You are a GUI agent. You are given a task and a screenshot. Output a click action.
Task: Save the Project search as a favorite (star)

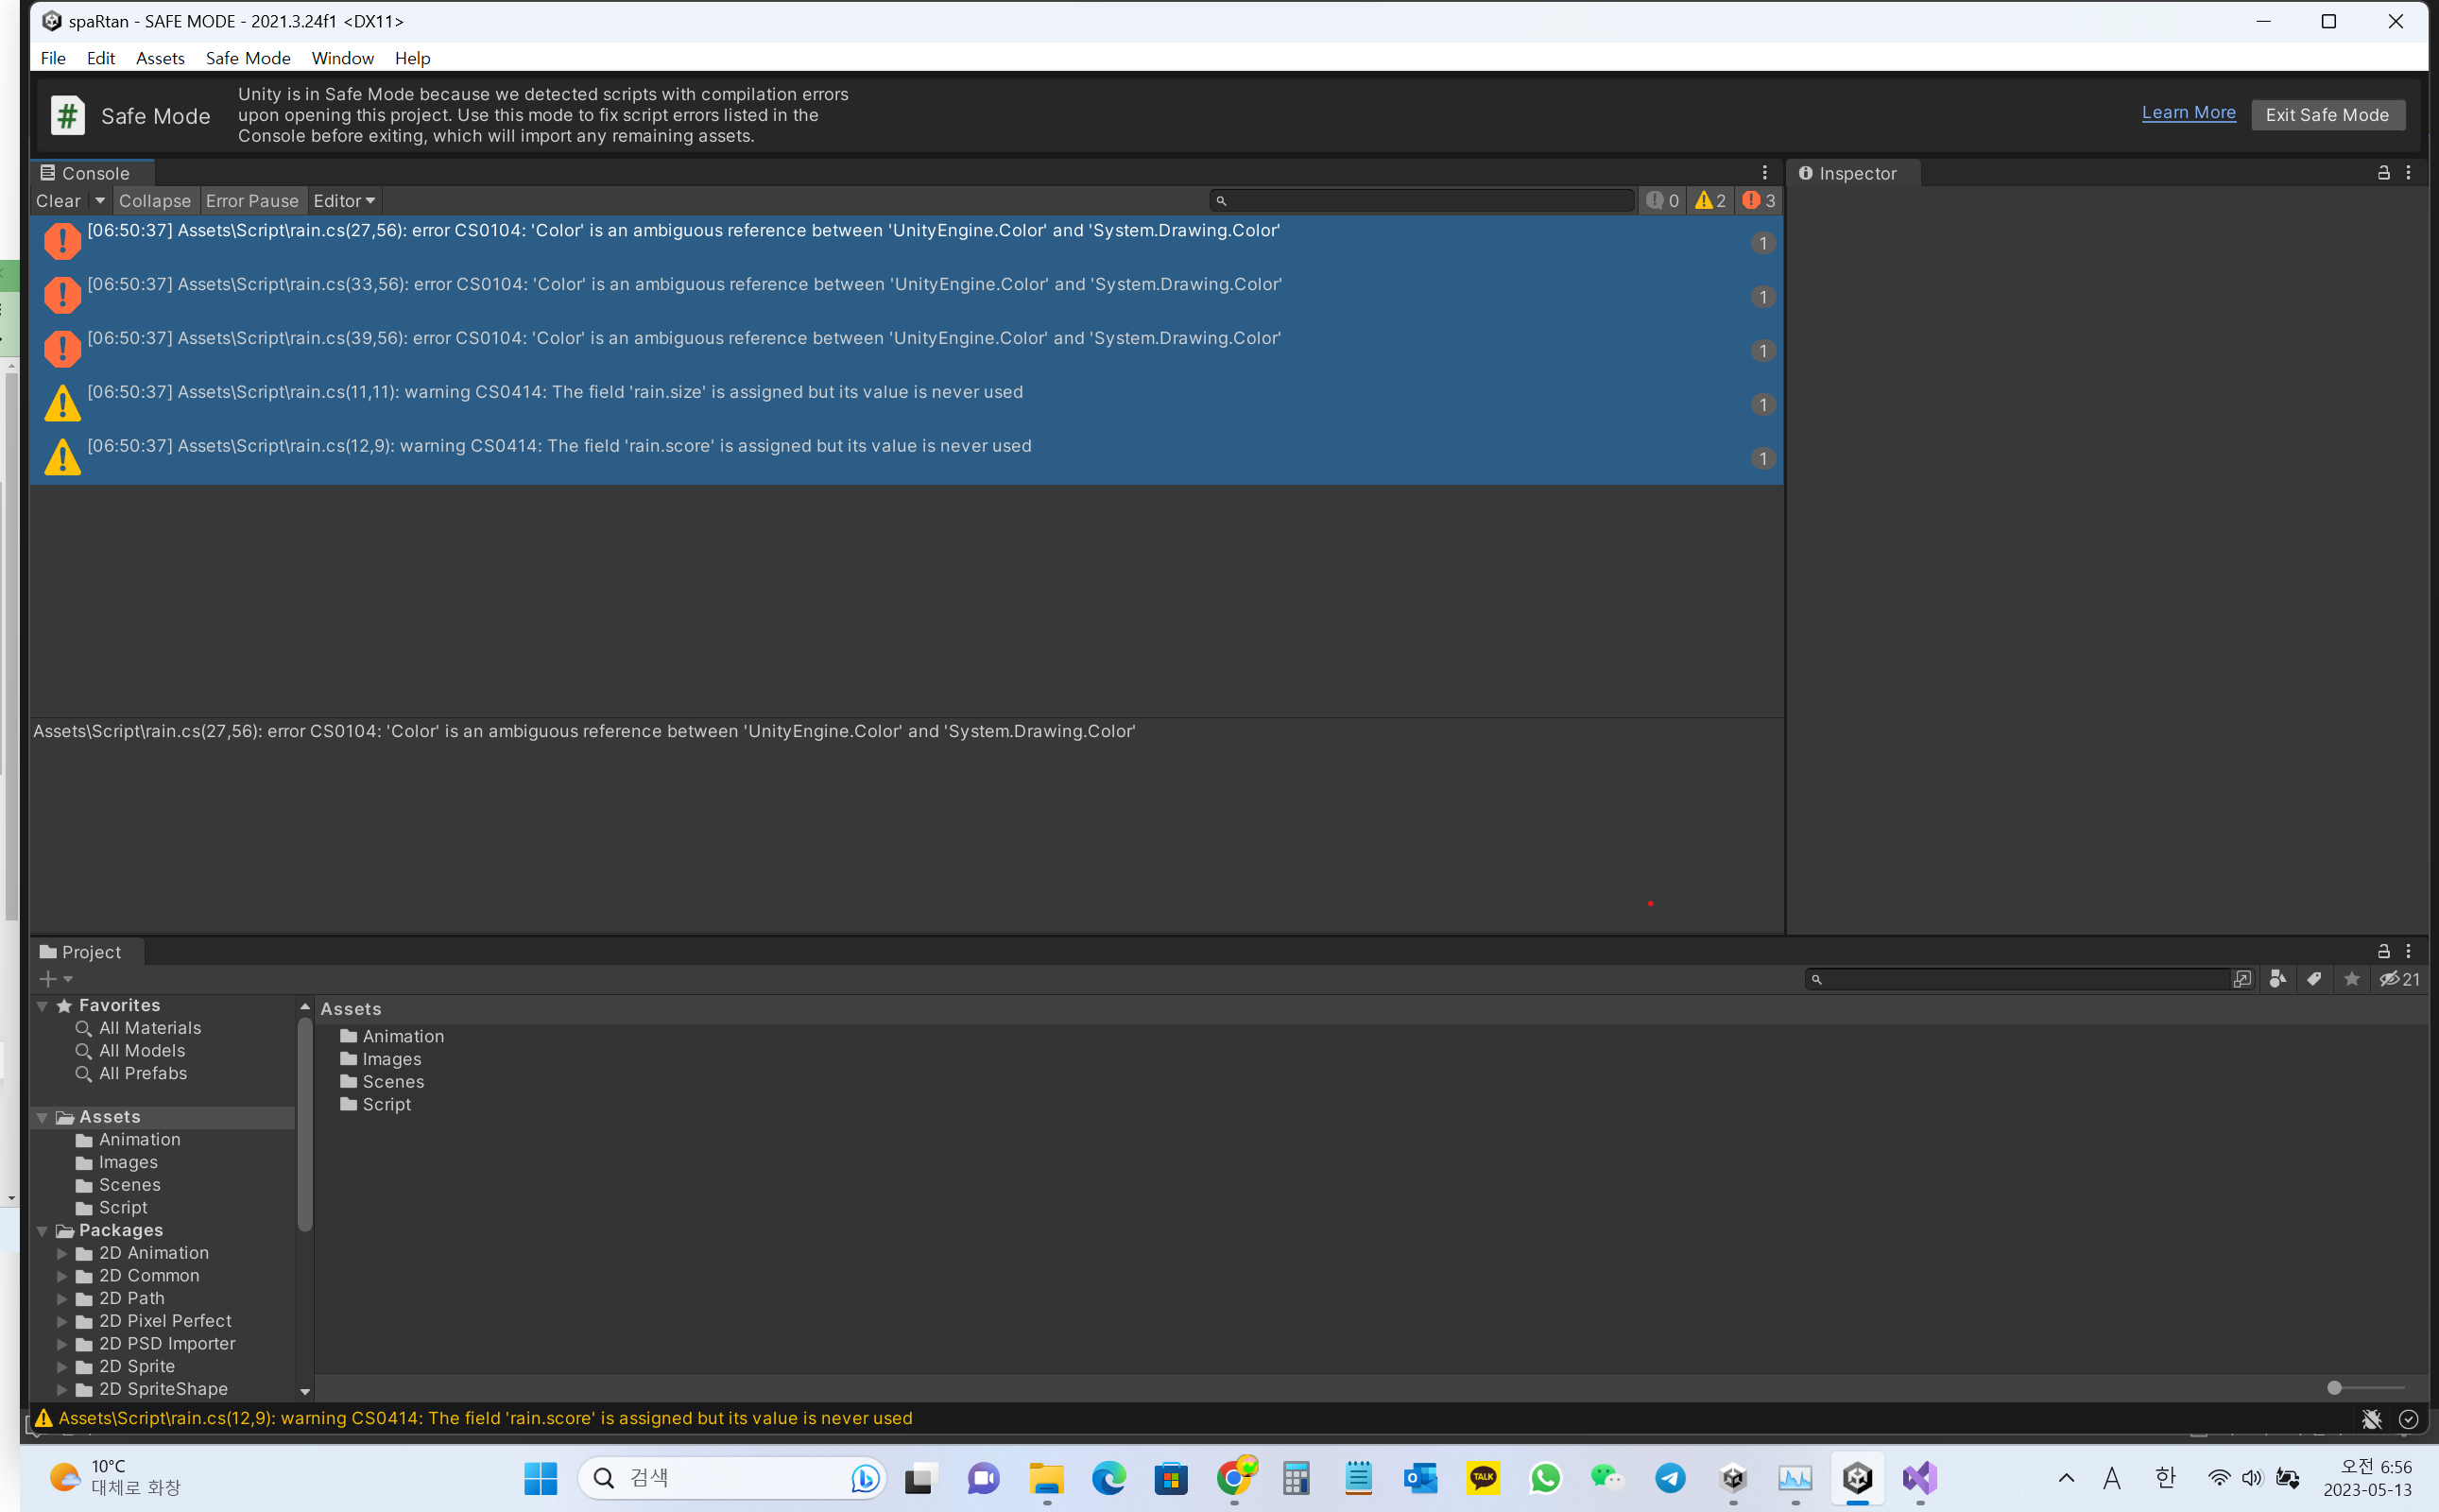point(2352,979)
